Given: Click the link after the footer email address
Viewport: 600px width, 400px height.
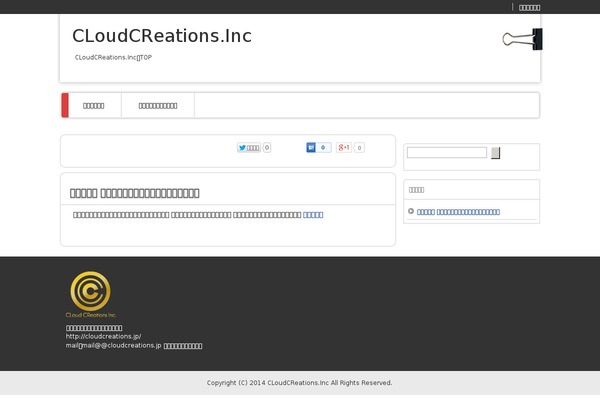Looking at the screenshot, I should point(183,346).
